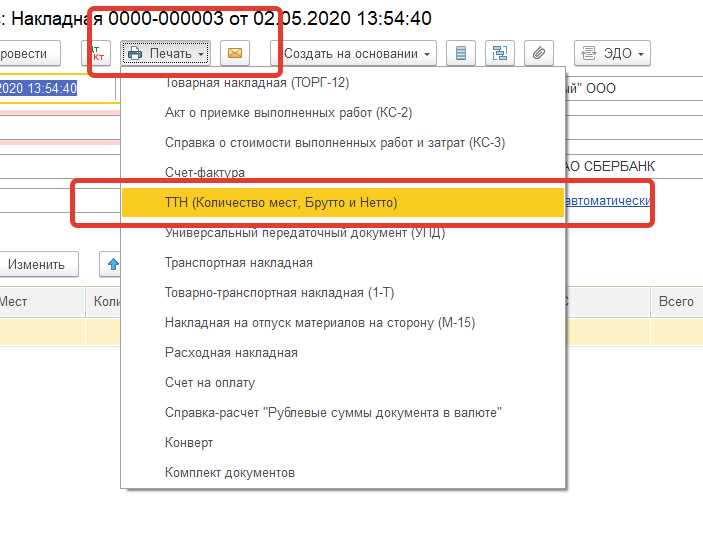
Task: Open the Печать dropdown button
Action: click(165, 53)
